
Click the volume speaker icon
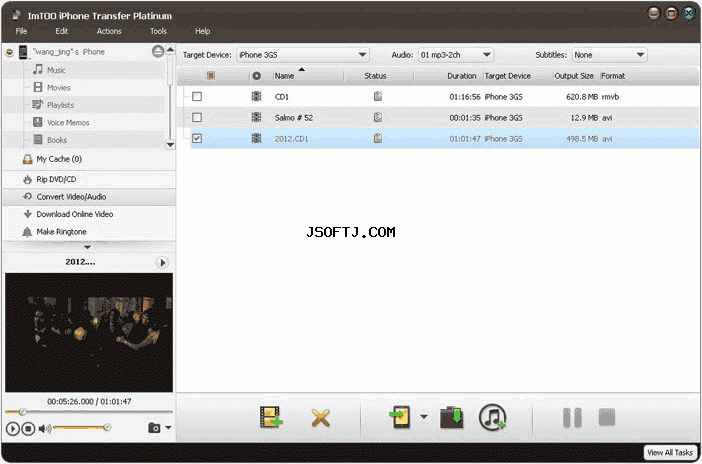click(44, 429)
